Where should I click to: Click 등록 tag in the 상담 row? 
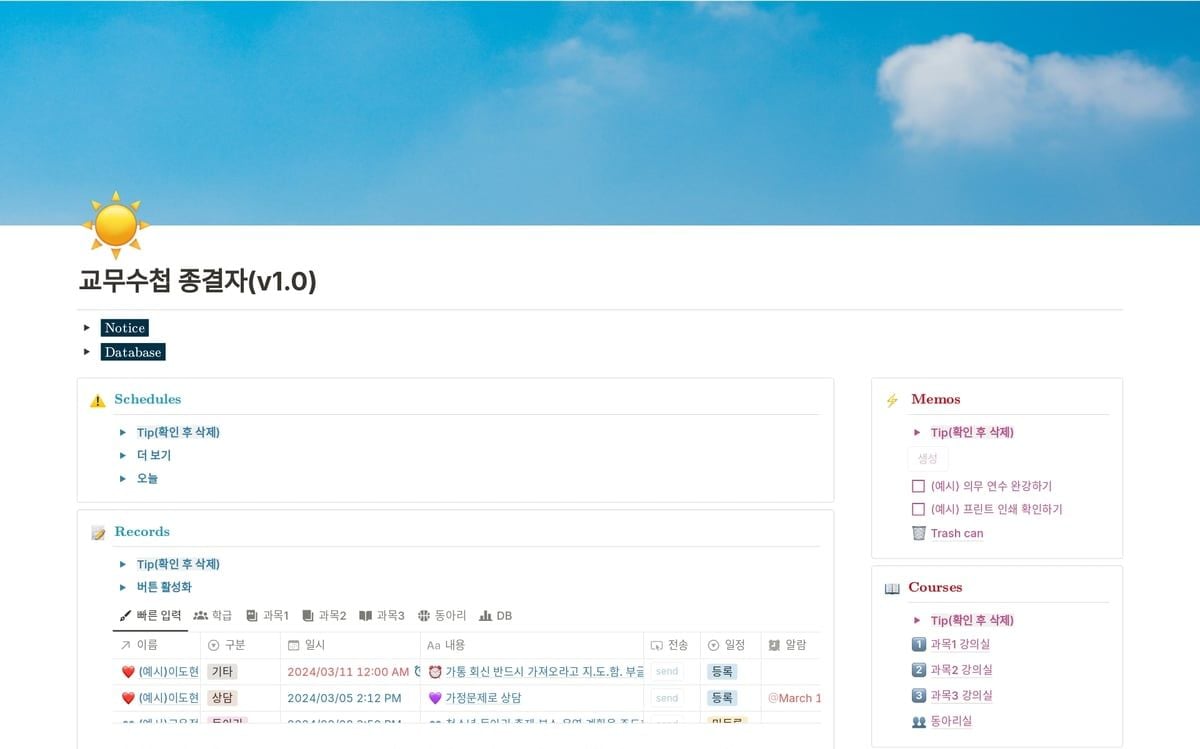tap(722, 698)
